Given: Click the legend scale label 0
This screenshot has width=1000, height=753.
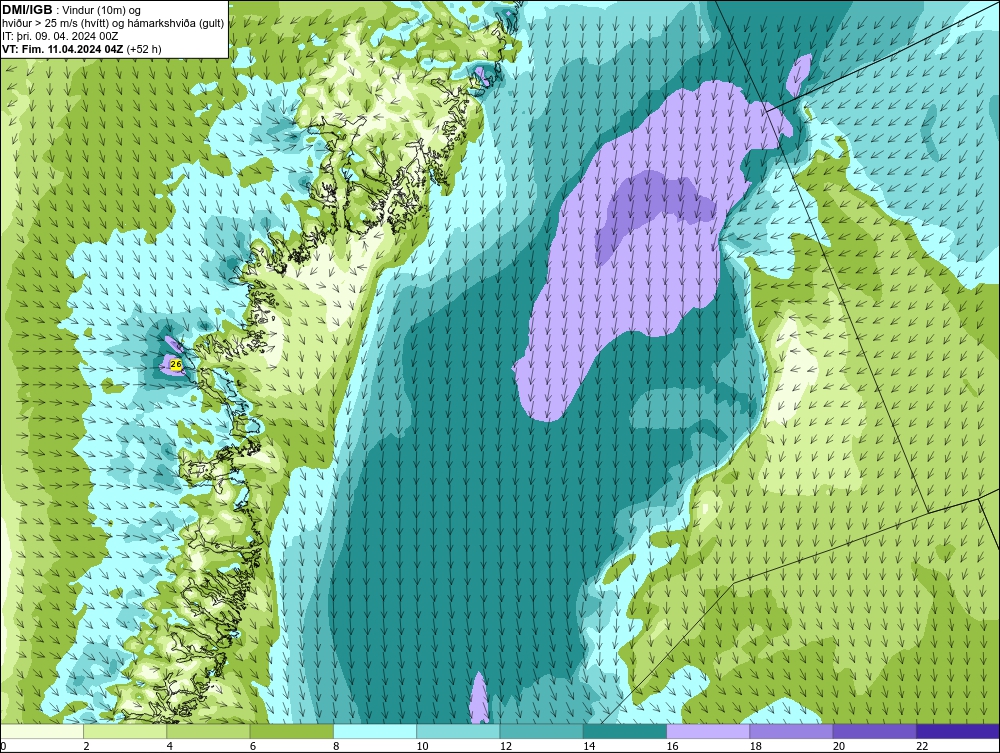Looking at the screenshot, I should coord(3,747).
